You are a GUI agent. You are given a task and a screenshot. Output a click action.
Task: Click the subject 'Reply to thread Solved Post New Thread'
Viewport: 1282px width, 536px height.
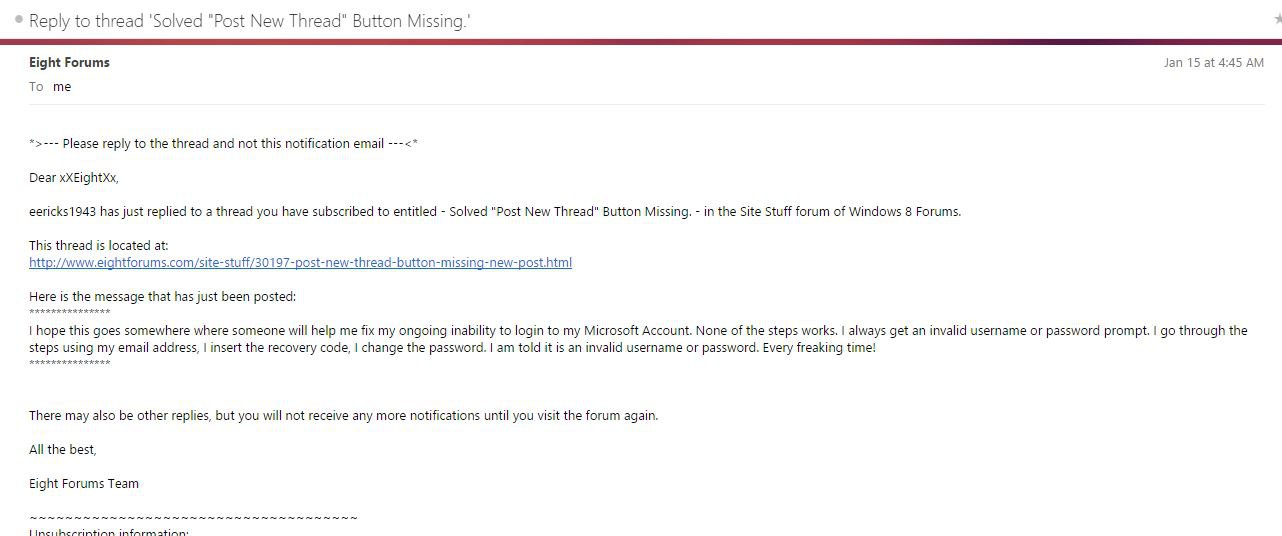click(250, 21)
